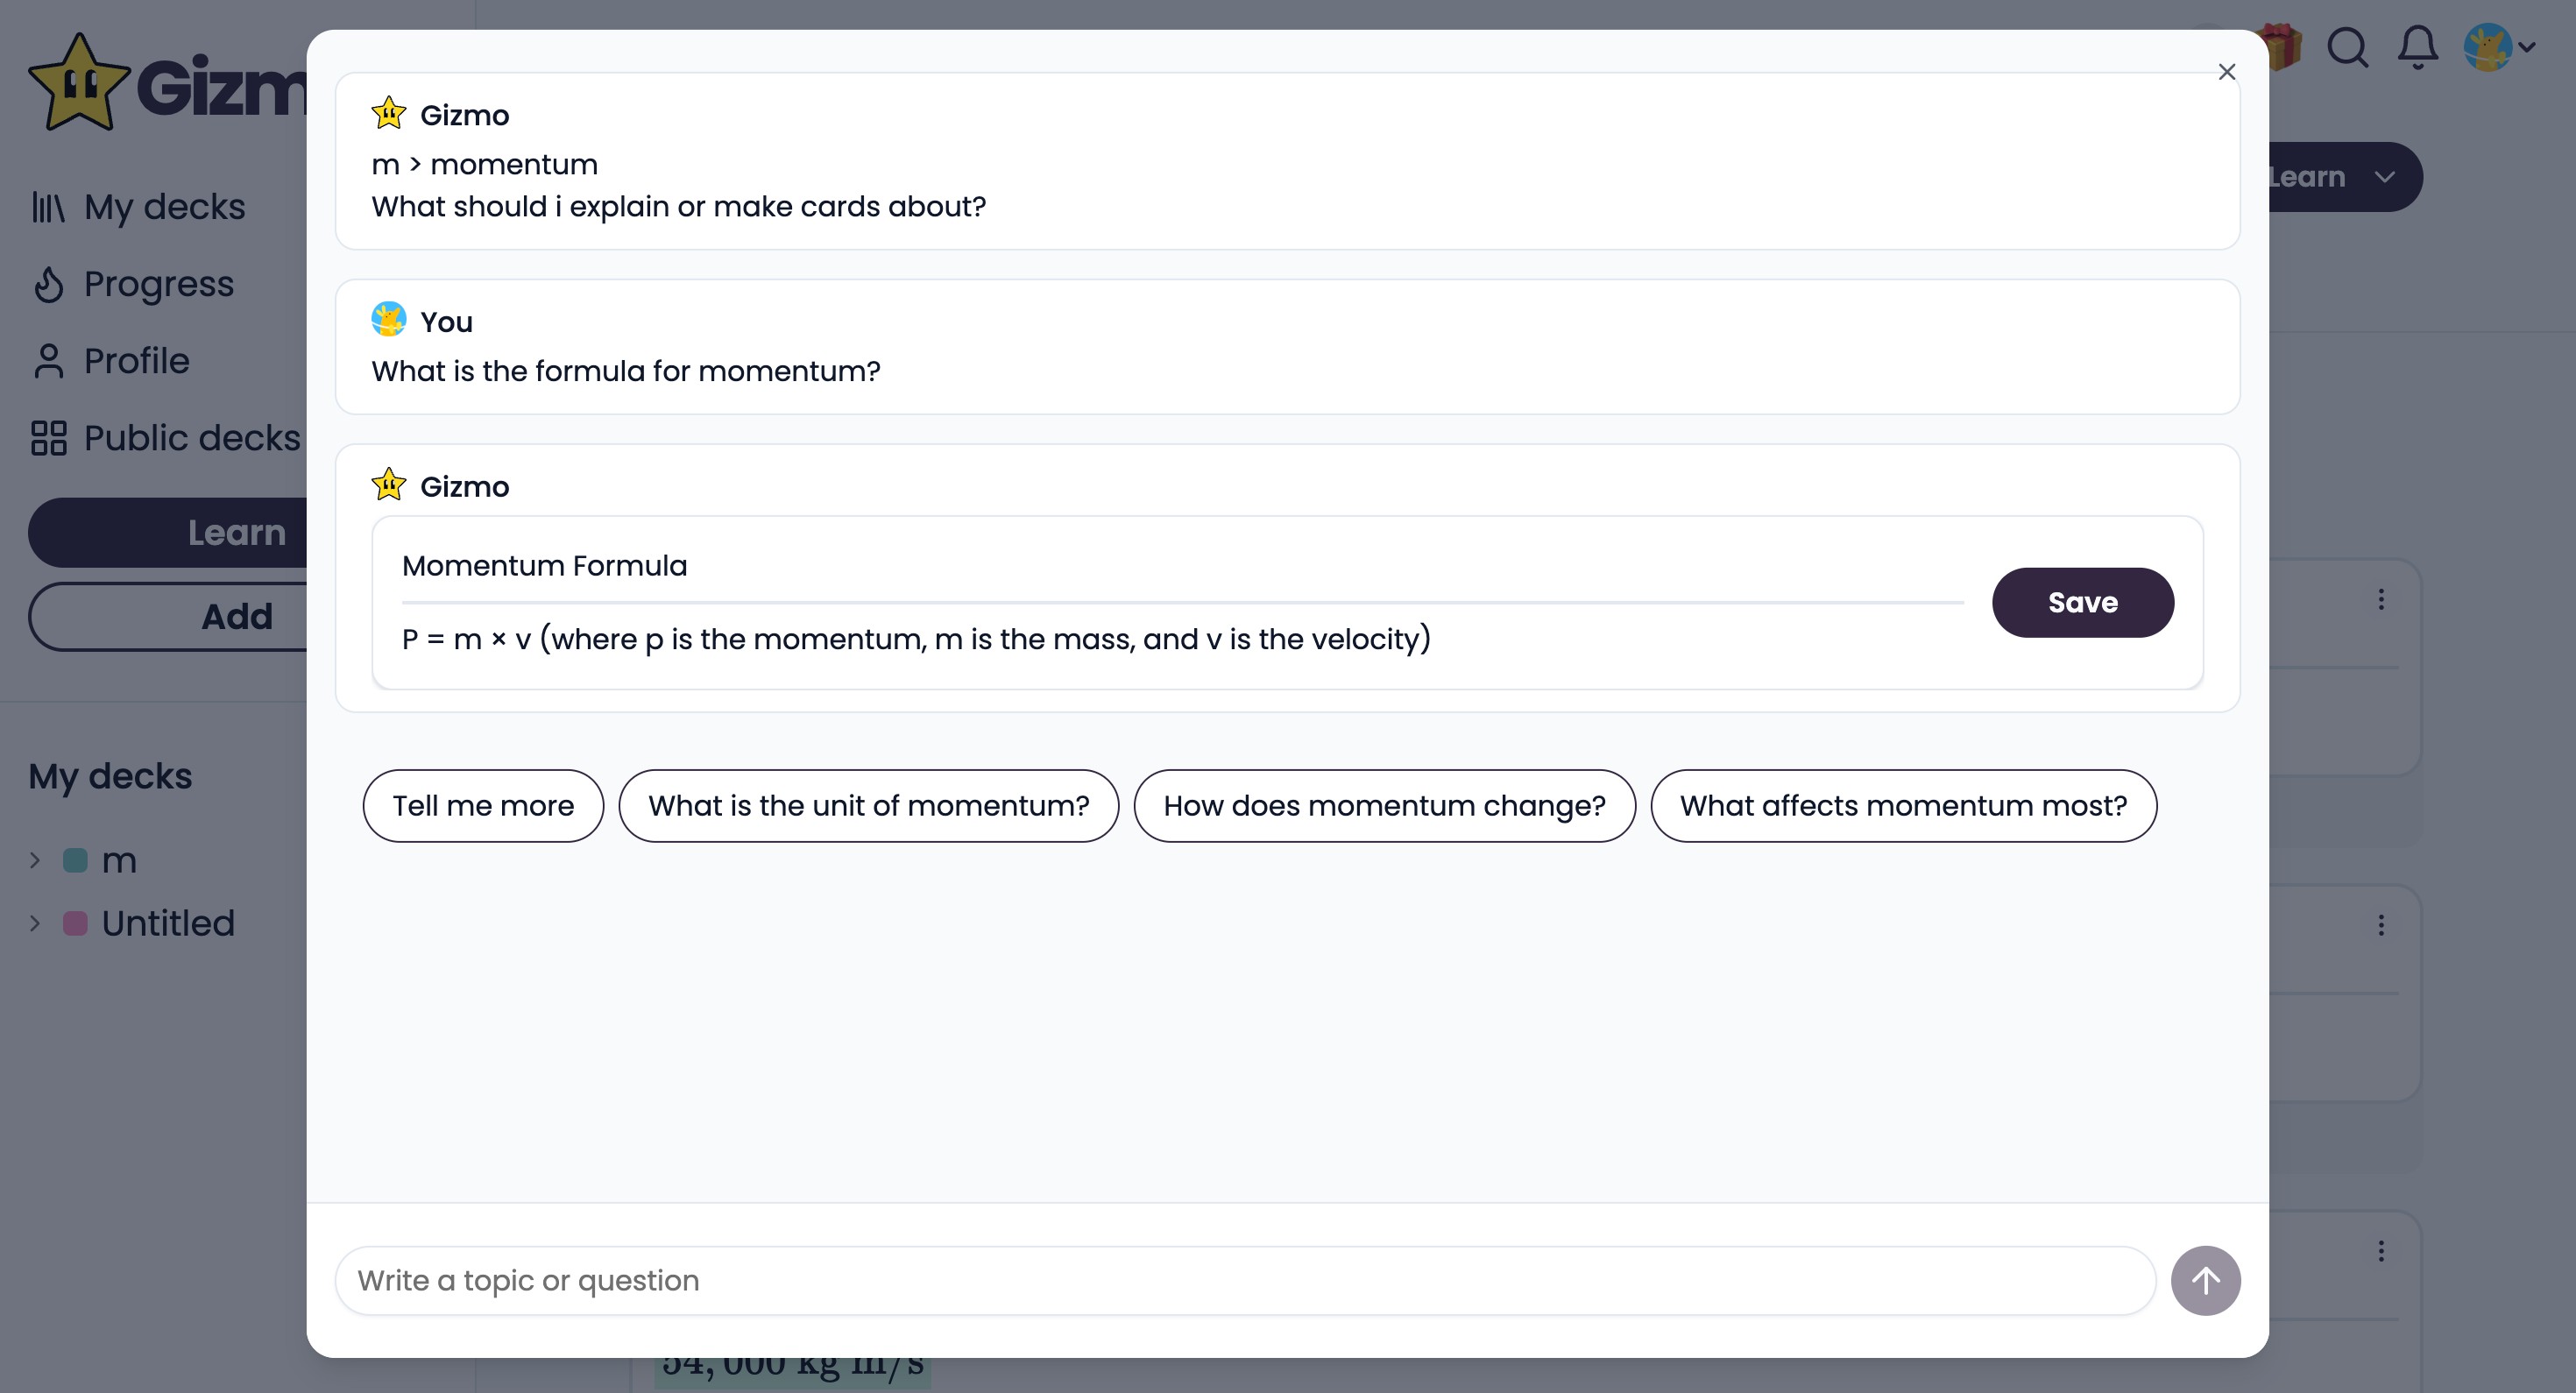Open second card's three-dot menu
Viewport: 2576px width, 1393px height.
tap(2381, 925)
